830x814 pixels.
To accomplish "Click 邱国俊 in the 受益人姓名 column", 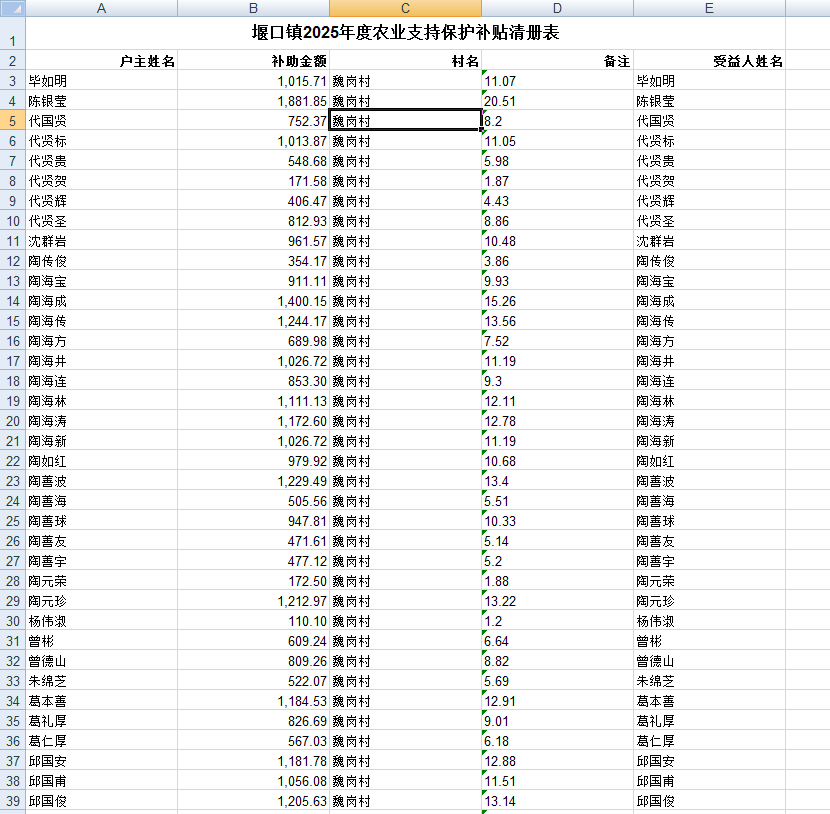I will [709, 801].
